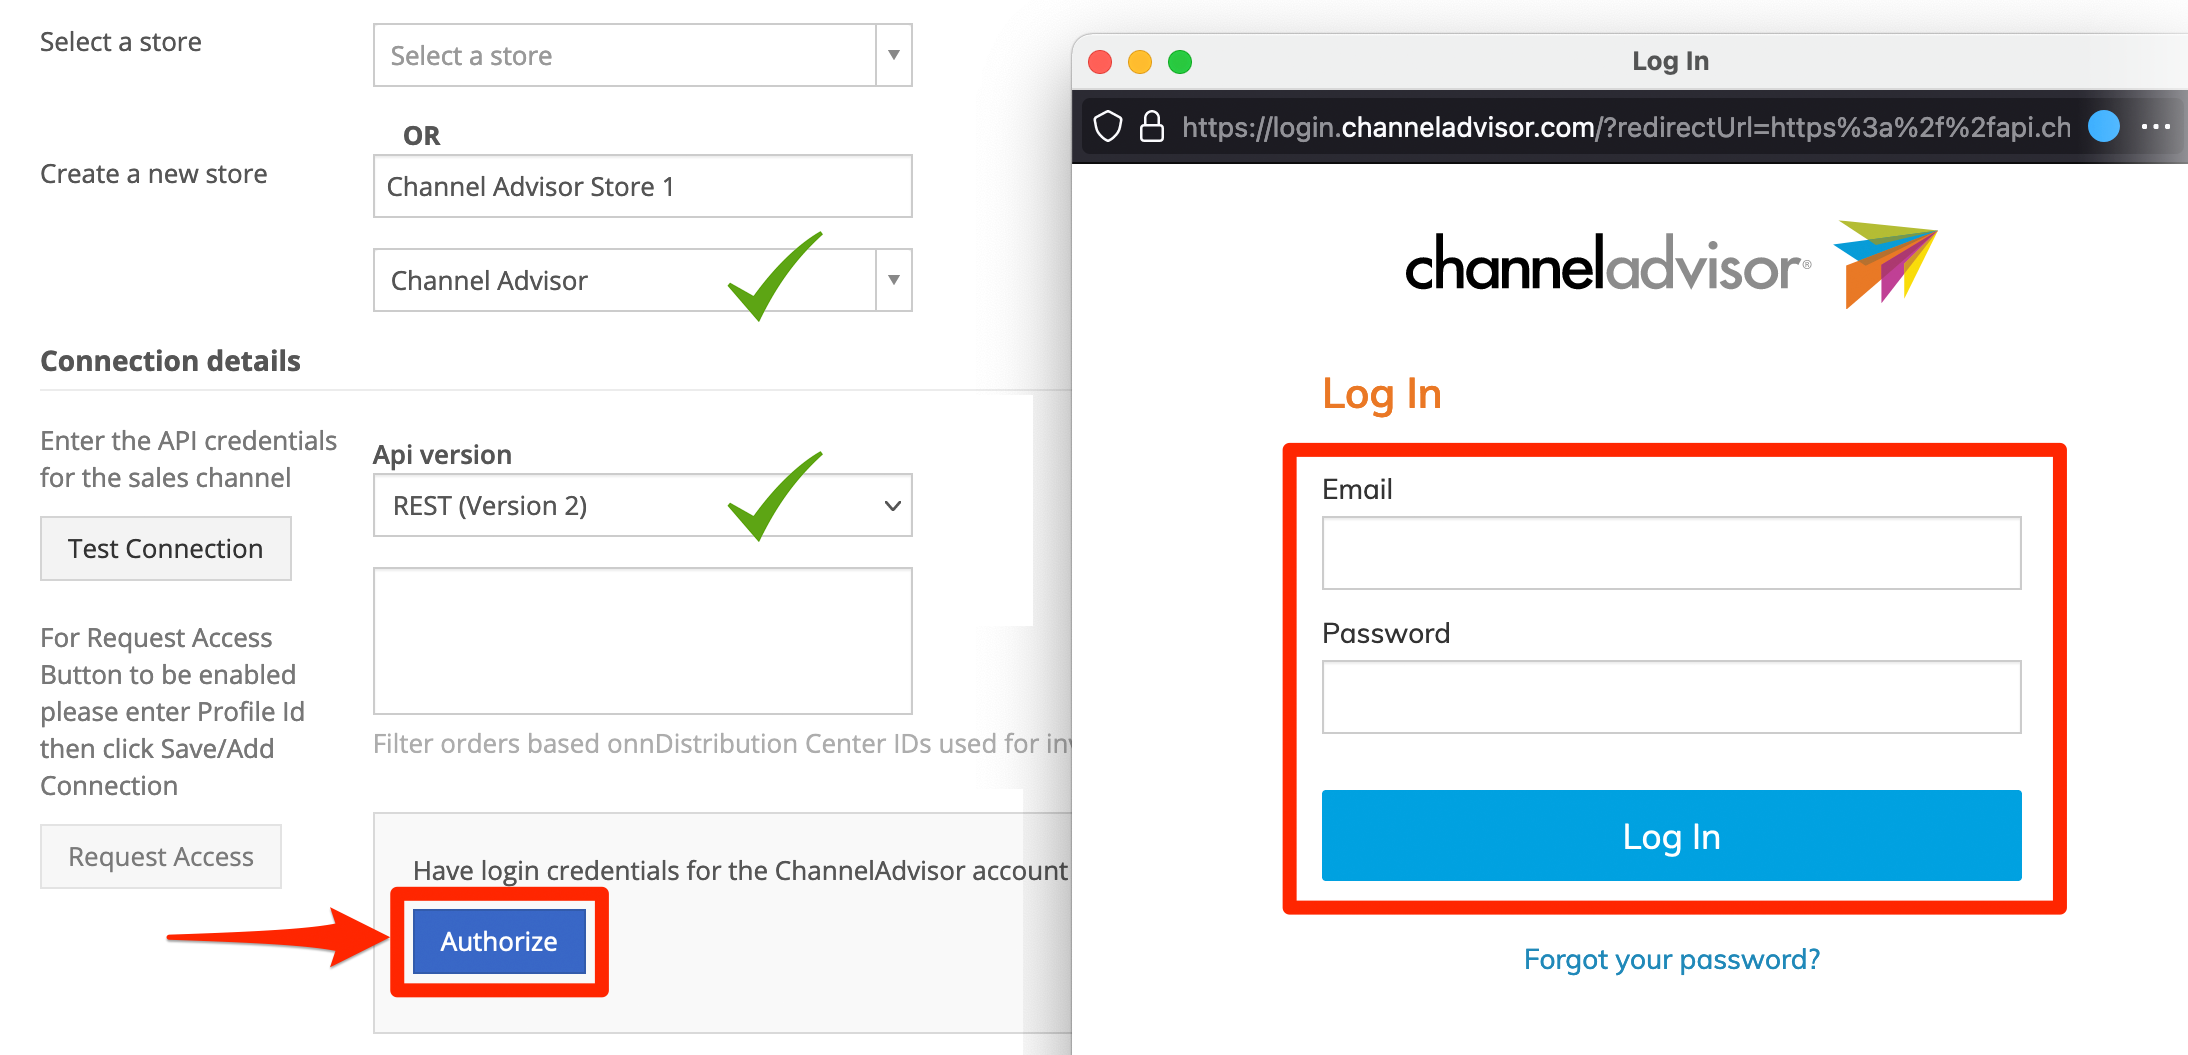The image size is (2188, 1055).
Task: Click the green zoom window button
Action: [x=1180, y=62]
